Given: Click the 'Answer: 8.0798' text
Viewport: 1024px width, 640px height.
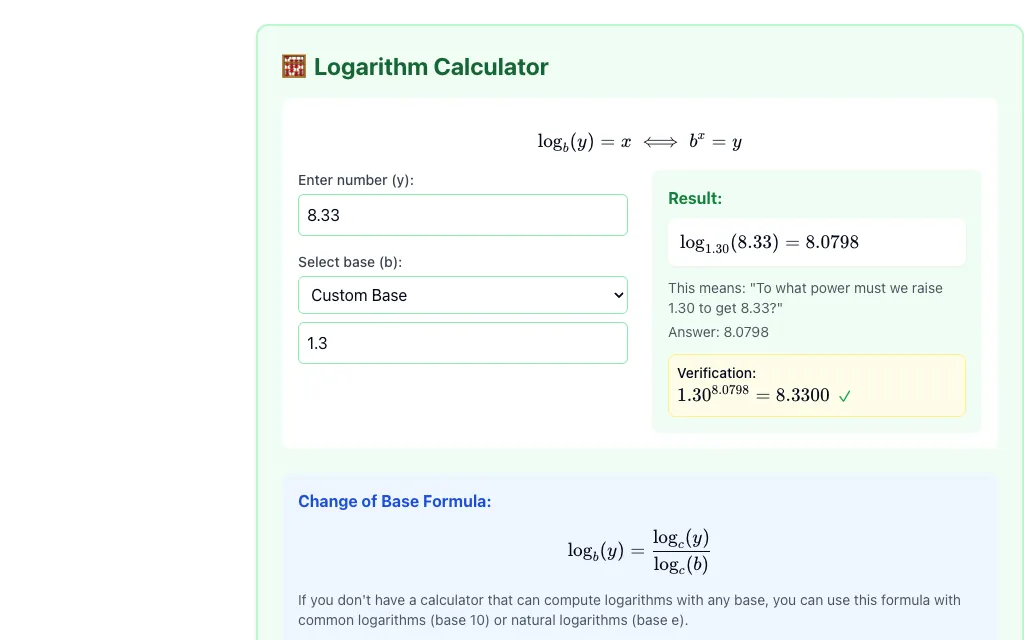Looking at the screenshot, I should point(718,332).
